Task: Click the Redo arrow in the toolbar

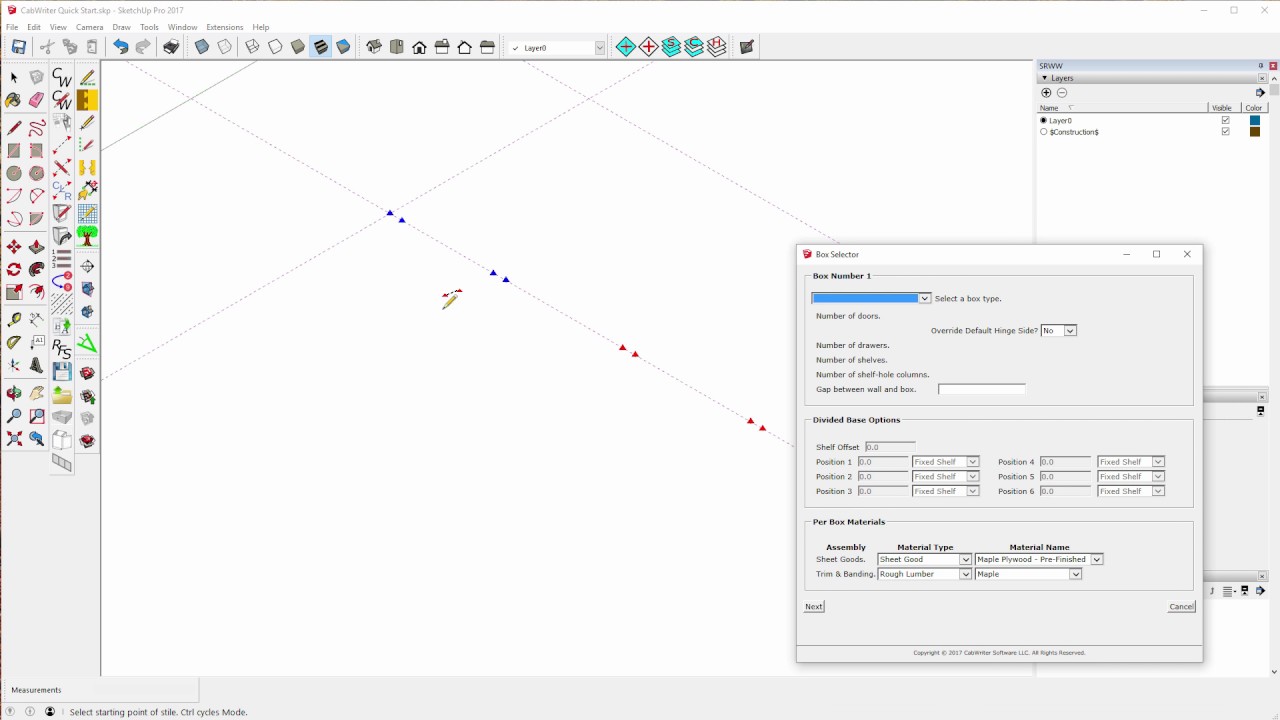Action: click(143, 47)
